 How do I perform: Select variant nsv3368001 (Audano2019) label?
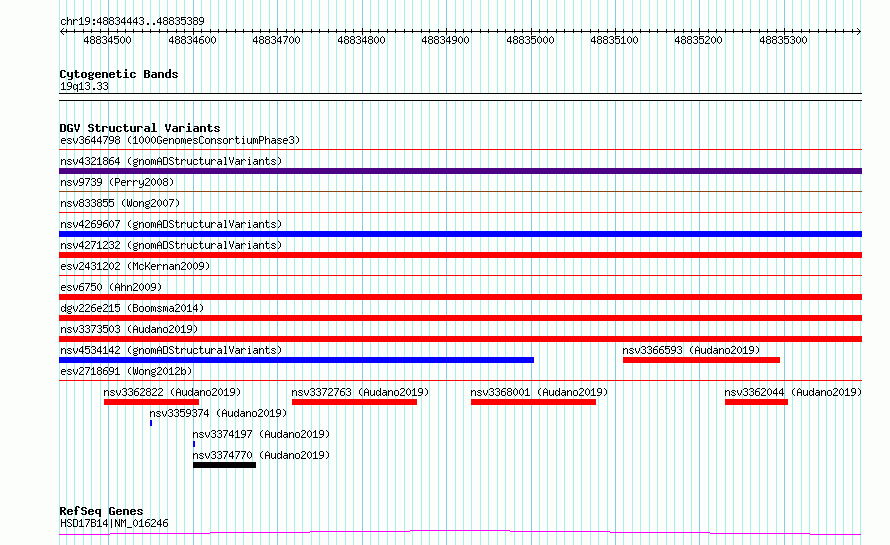tap(539, 392)
